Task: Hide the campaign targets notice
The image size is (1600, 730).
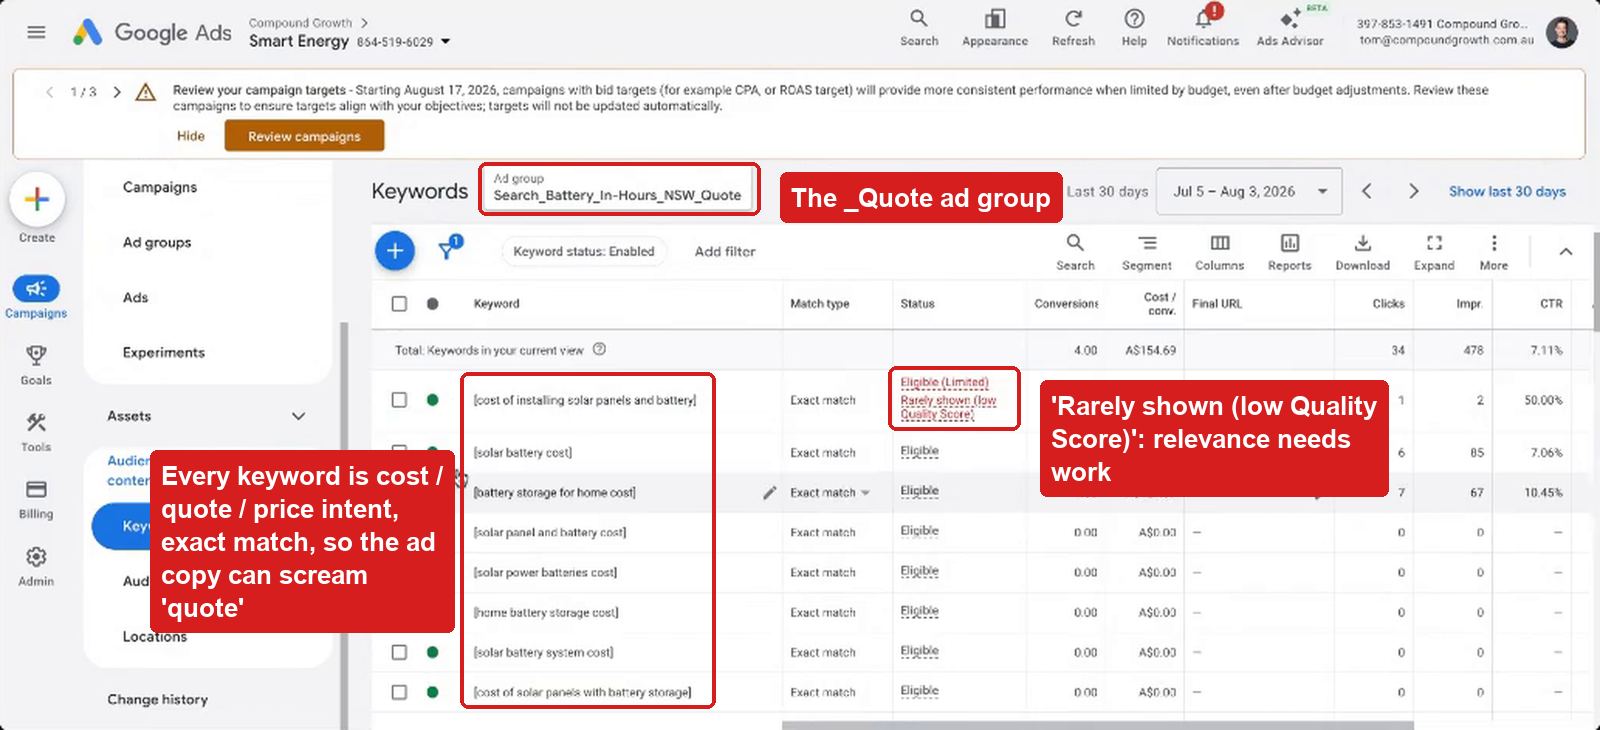Action: [x=191, y=136]
